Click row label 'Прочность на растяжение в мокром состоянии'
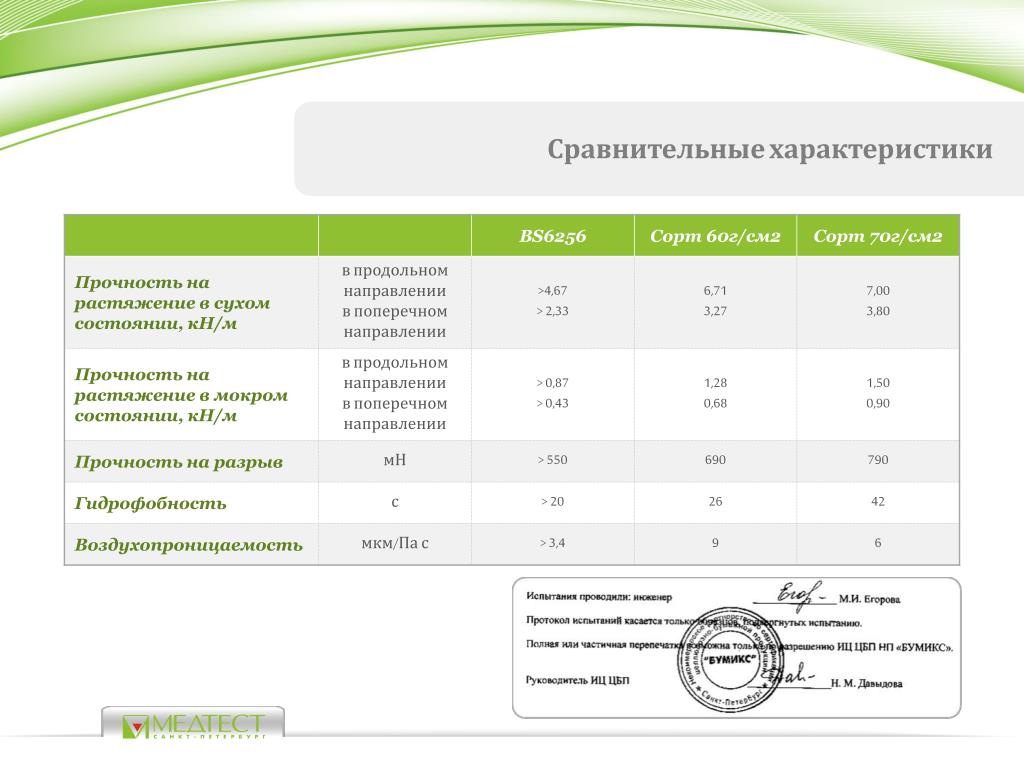This screenshot has width=1024, height=768. pos(181,395)
